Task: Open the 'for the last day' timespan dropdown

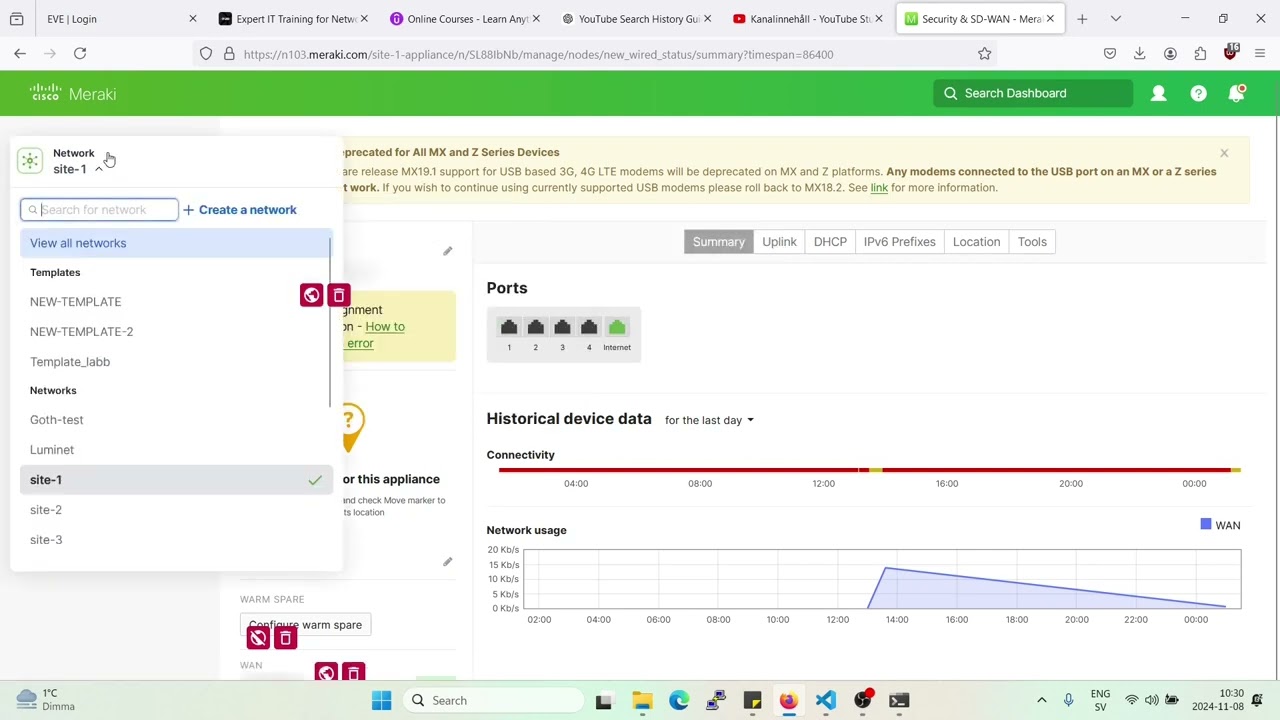Action: click(x=709, y=420)
